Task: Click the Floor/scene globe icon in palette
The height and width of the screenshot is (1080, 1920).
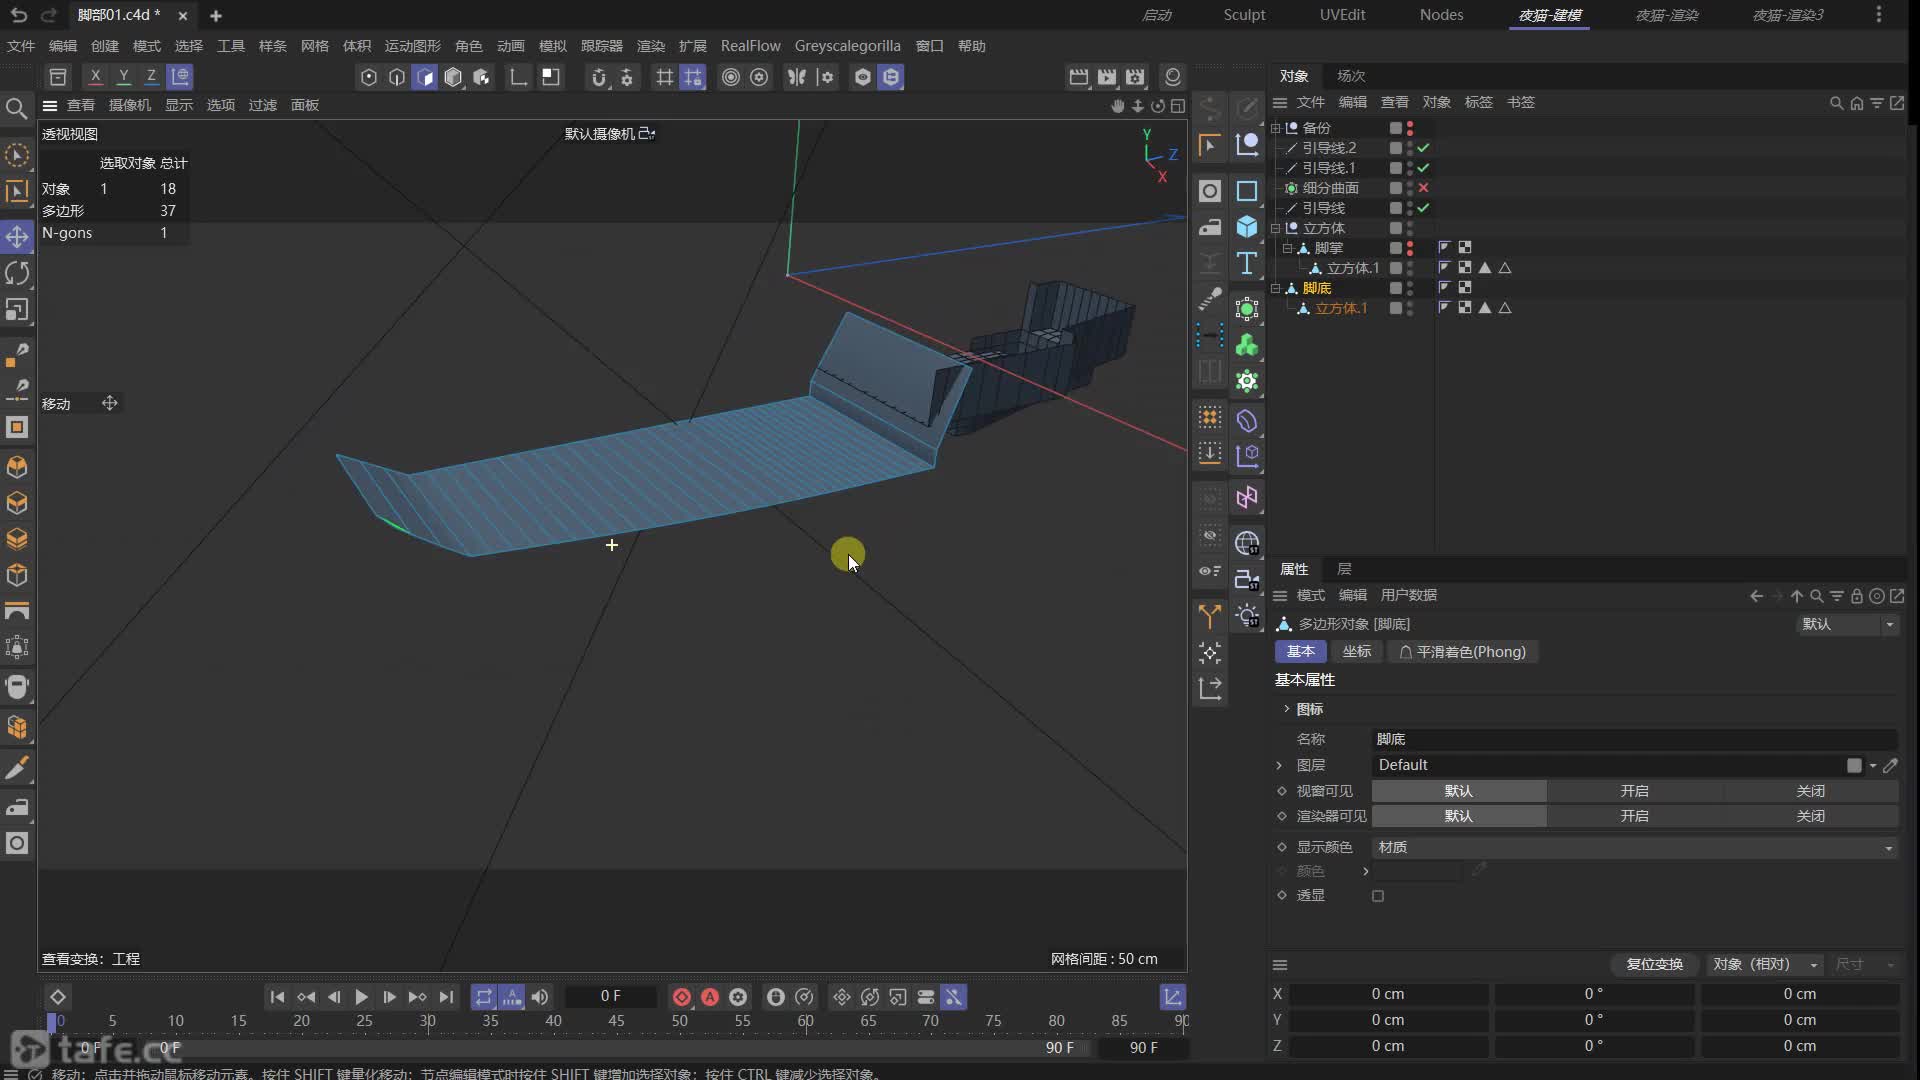Action: pyautogui.click(x=1247, y=543)
